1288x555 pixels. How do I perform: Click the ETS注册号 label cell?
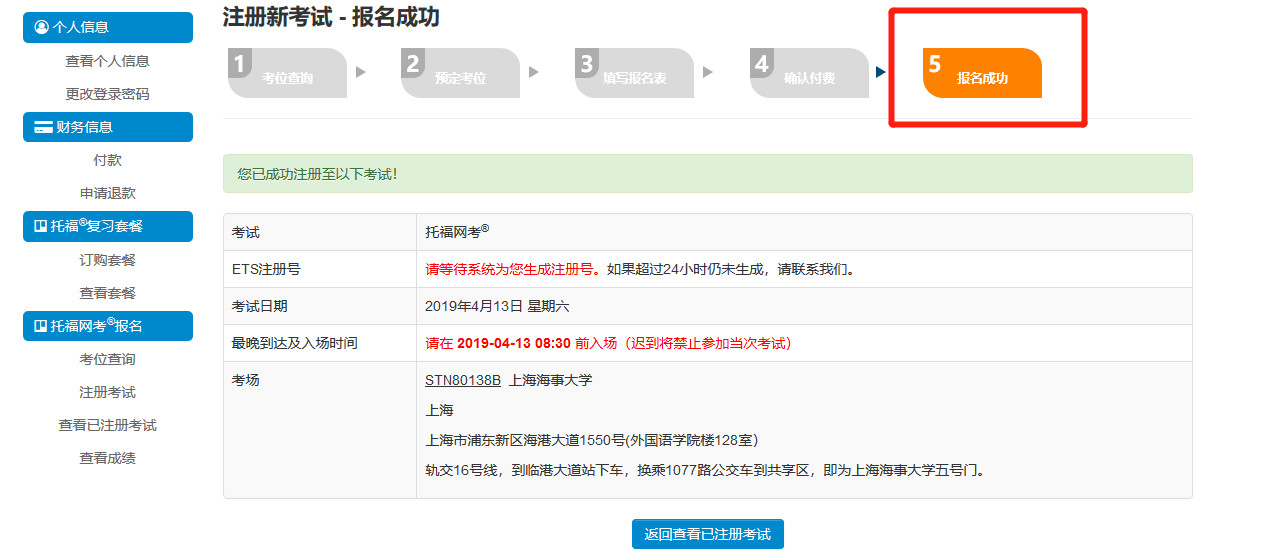point(320,269)
